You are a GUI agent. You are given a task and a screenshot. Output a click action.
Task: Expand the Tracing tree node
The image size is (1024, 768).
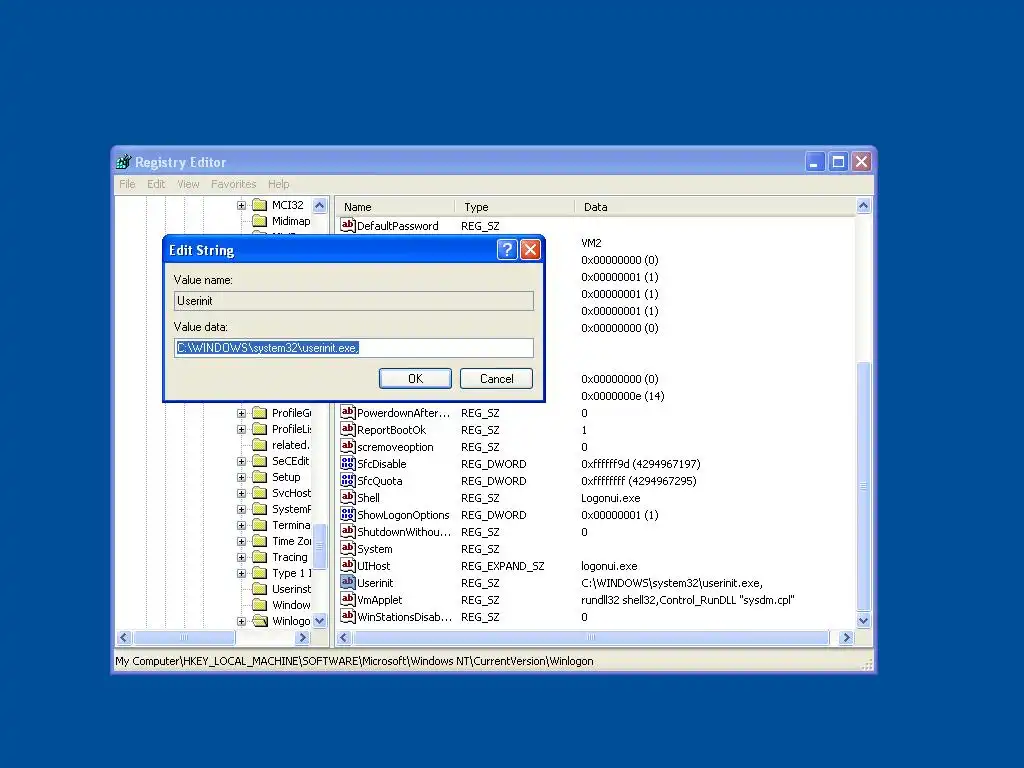(x=241, y=557)
